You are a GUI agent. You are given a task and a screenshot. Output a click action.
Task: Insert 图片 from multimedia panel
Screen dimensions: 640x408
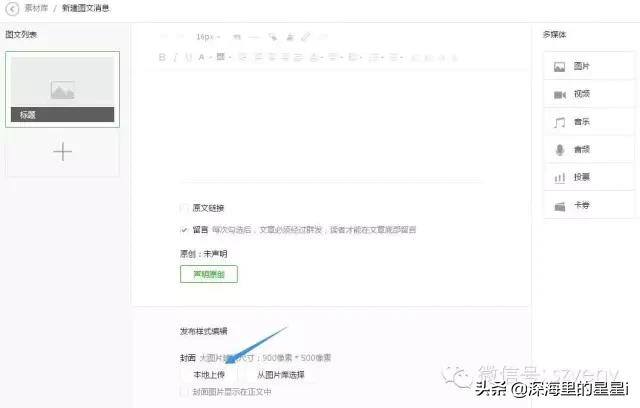tap(589, 66)
